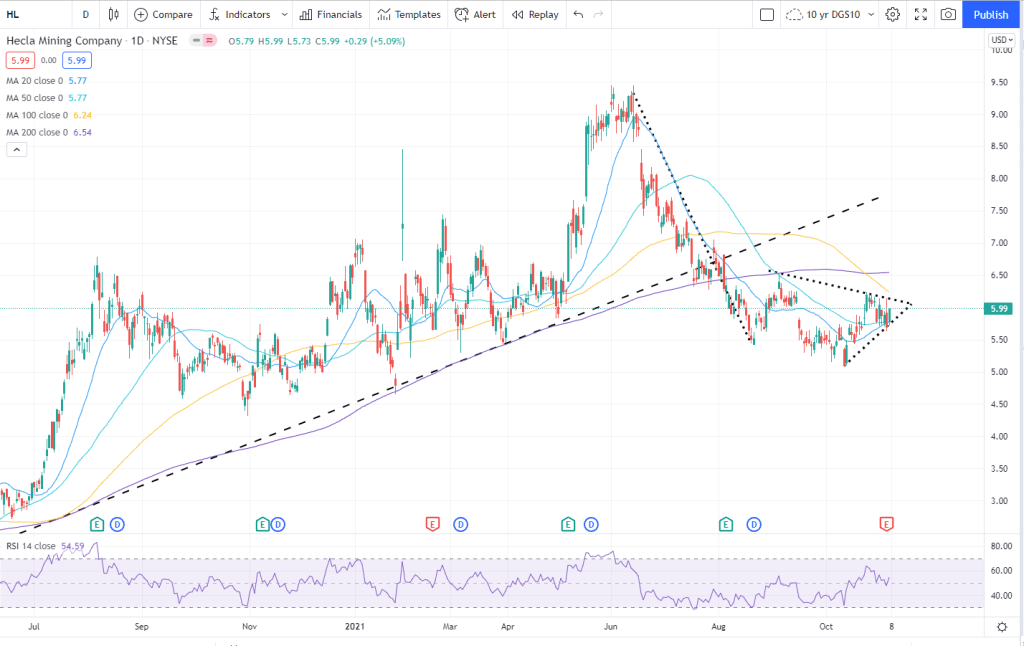Expand the indicators favorites dropdown arrow
1024x646 pixels.
point(284,15)
